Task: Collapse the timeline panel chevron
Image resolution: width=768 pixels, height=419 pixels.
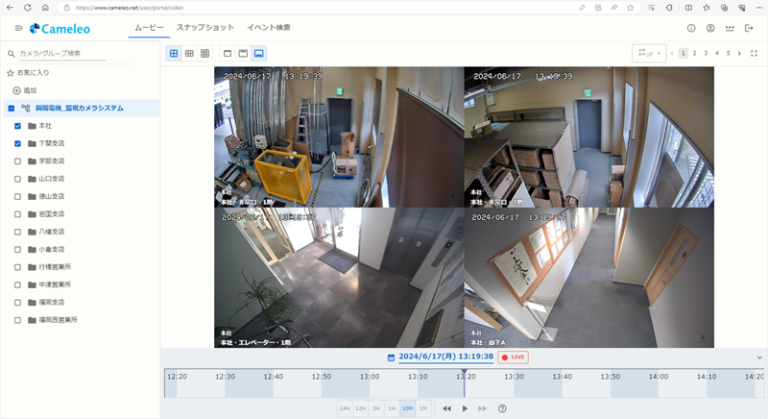Action: click(x=759, y=357)
